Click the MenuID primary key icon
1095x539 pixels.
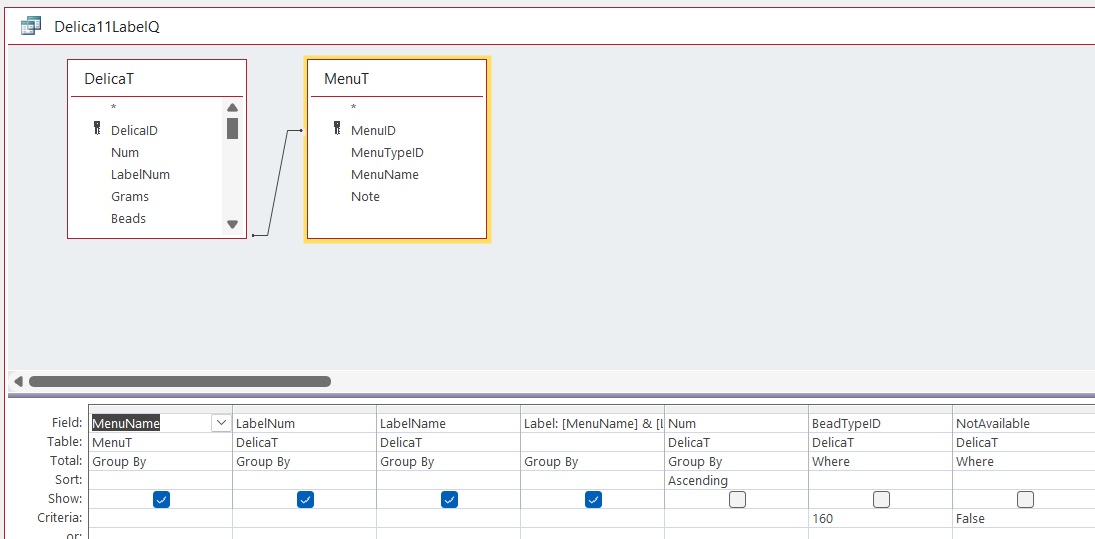click(337, 129)
